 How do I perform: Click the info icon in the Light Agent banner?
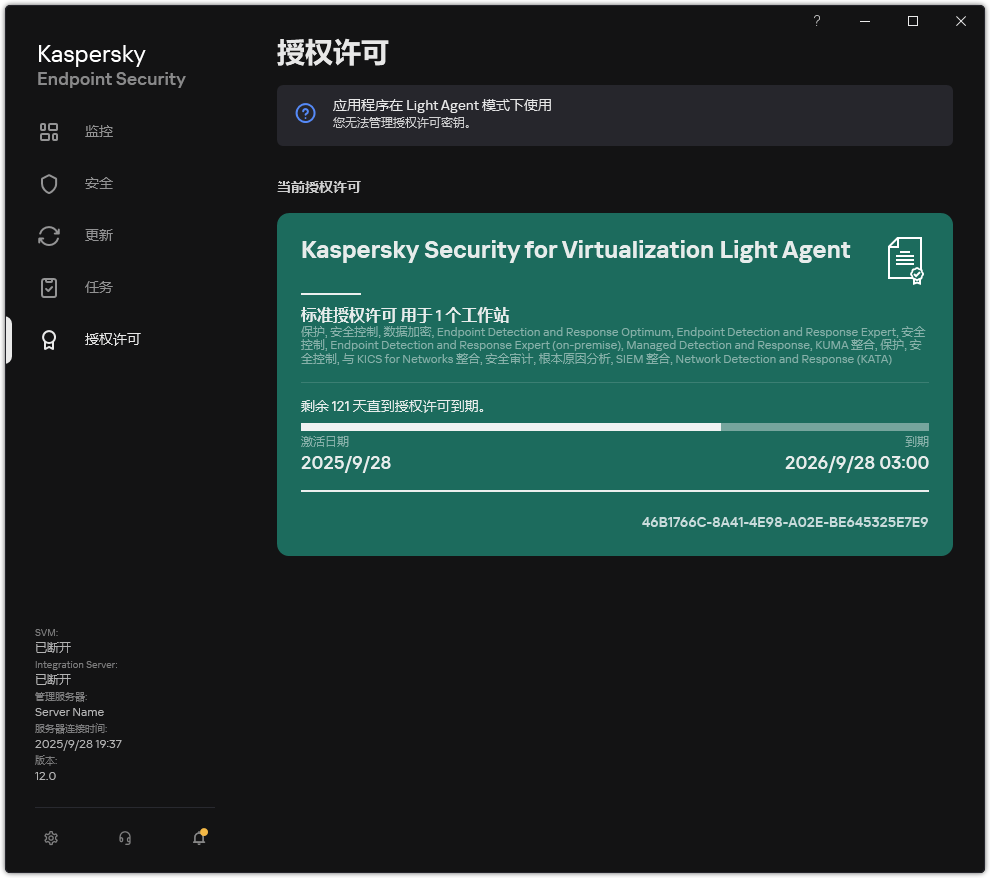pos(305,112)
